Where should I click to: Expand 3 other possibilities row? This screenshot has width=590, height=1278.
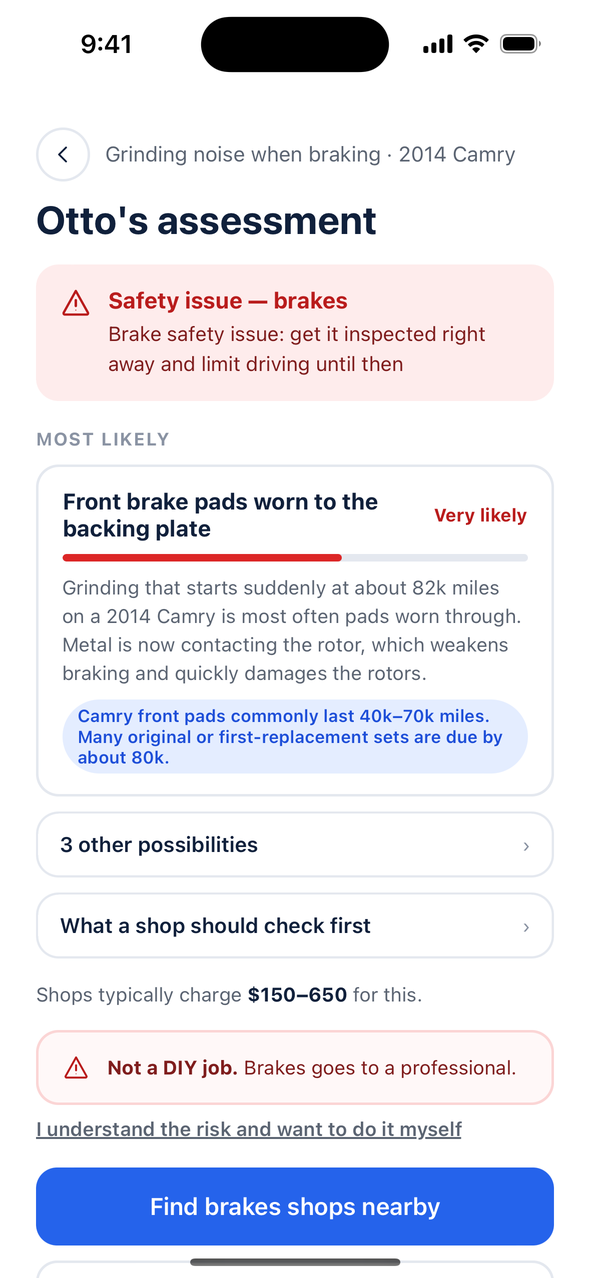(x=295, y=845)
